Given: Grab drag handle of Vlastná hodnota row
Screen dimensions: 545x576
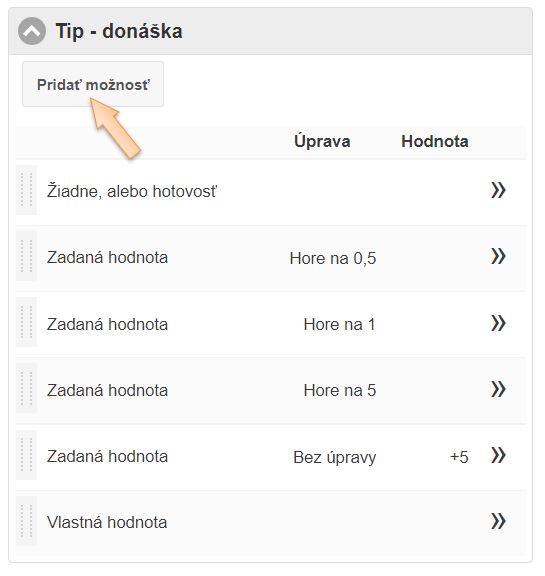Looking at the screenshot, I should coord(26,521).
